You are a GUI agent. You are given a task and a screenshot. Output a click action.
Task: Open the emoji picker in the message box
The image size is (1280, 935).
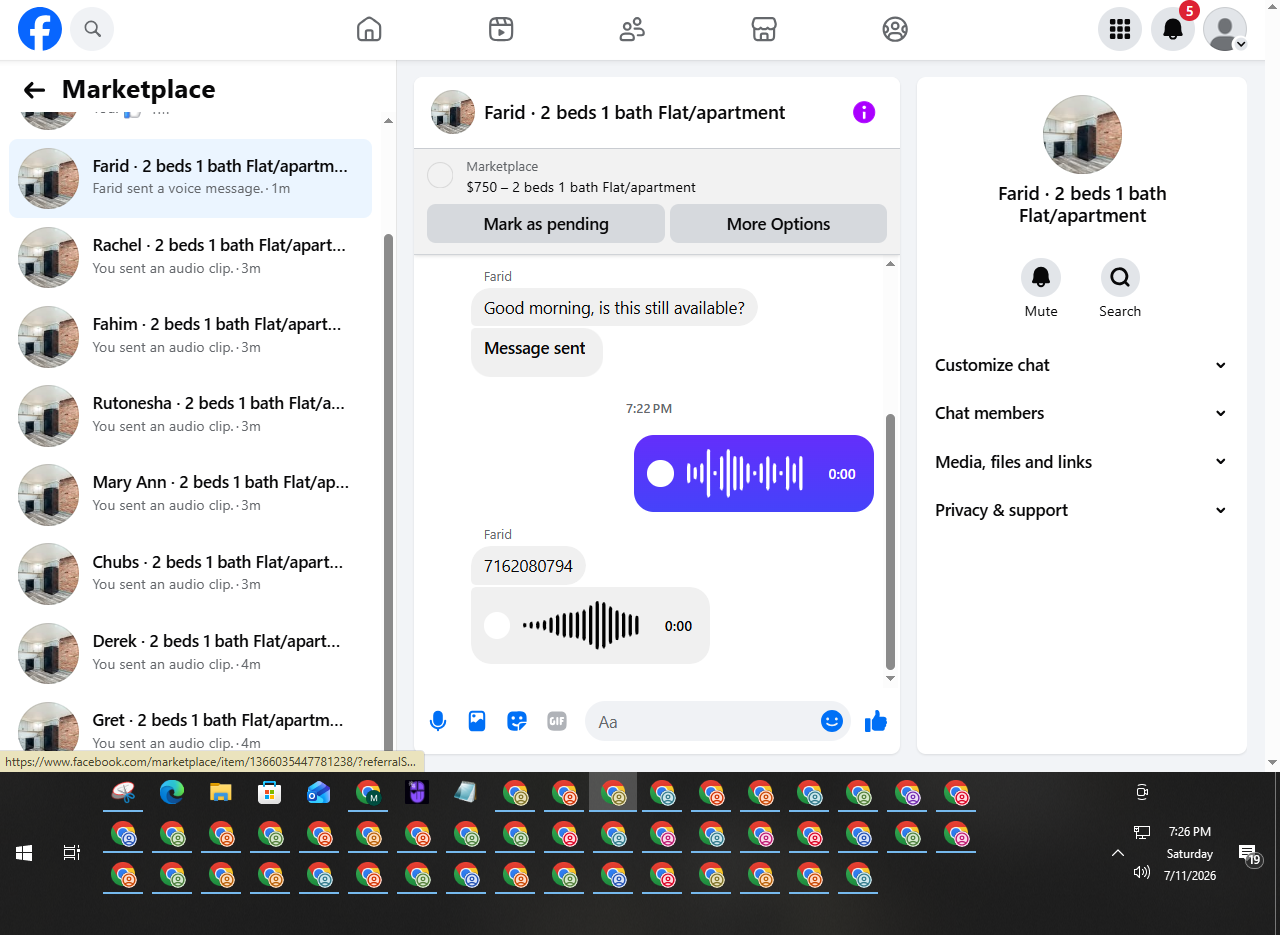tap(832, 721)
